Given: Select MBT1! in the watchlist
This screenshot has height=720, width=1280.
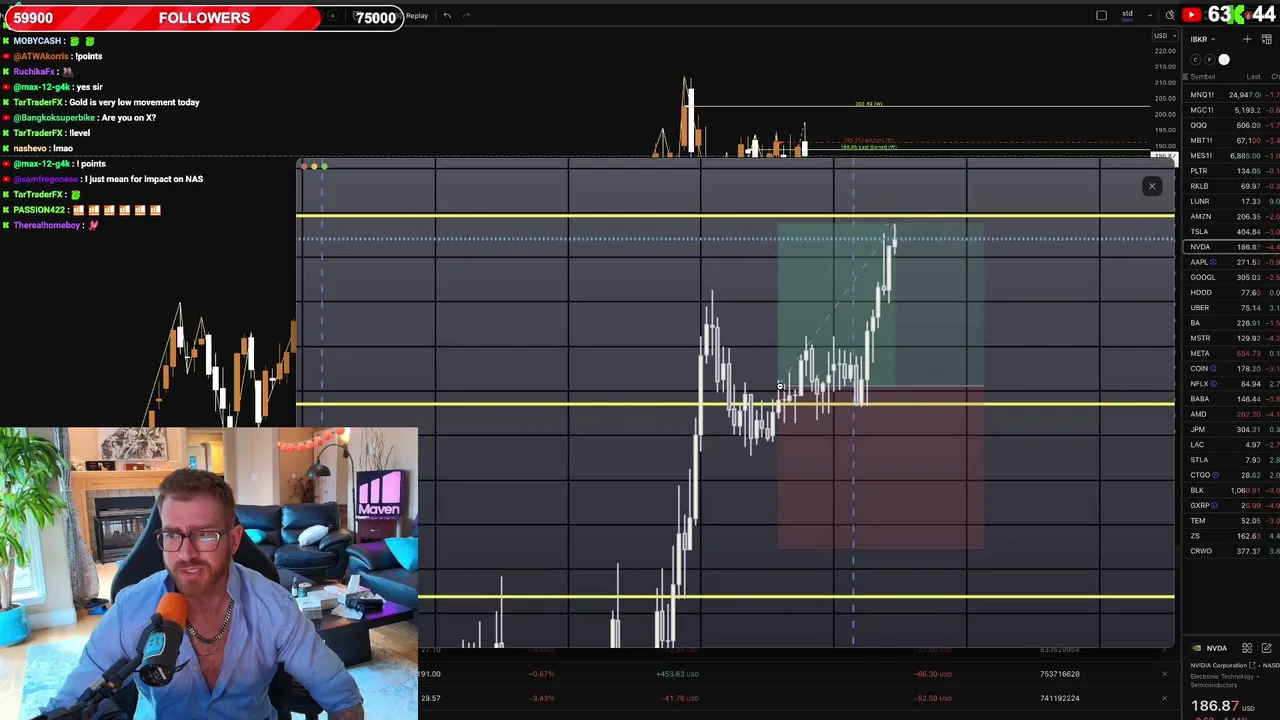Looking at the screenshot, I should coord(1232,141).
